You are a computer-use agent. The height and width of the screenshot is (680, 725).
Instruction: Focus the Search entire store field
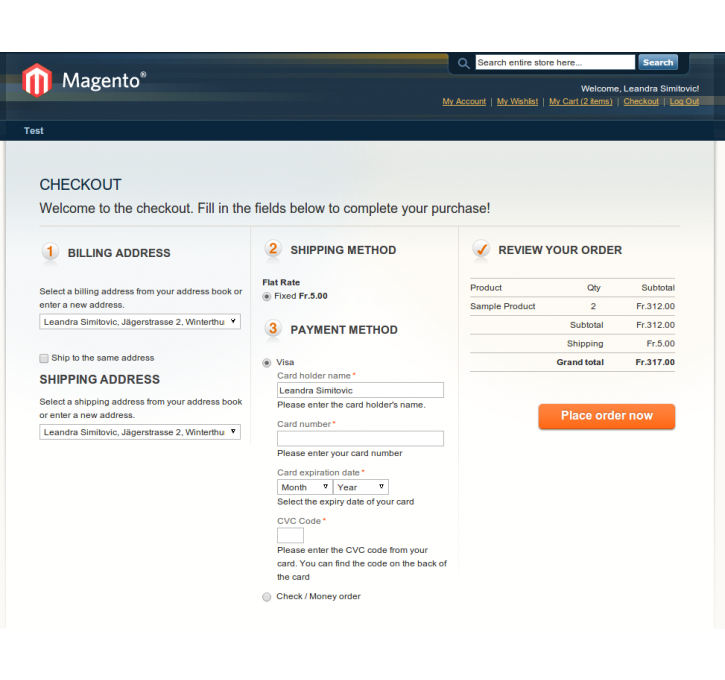(x=555, y=62)
